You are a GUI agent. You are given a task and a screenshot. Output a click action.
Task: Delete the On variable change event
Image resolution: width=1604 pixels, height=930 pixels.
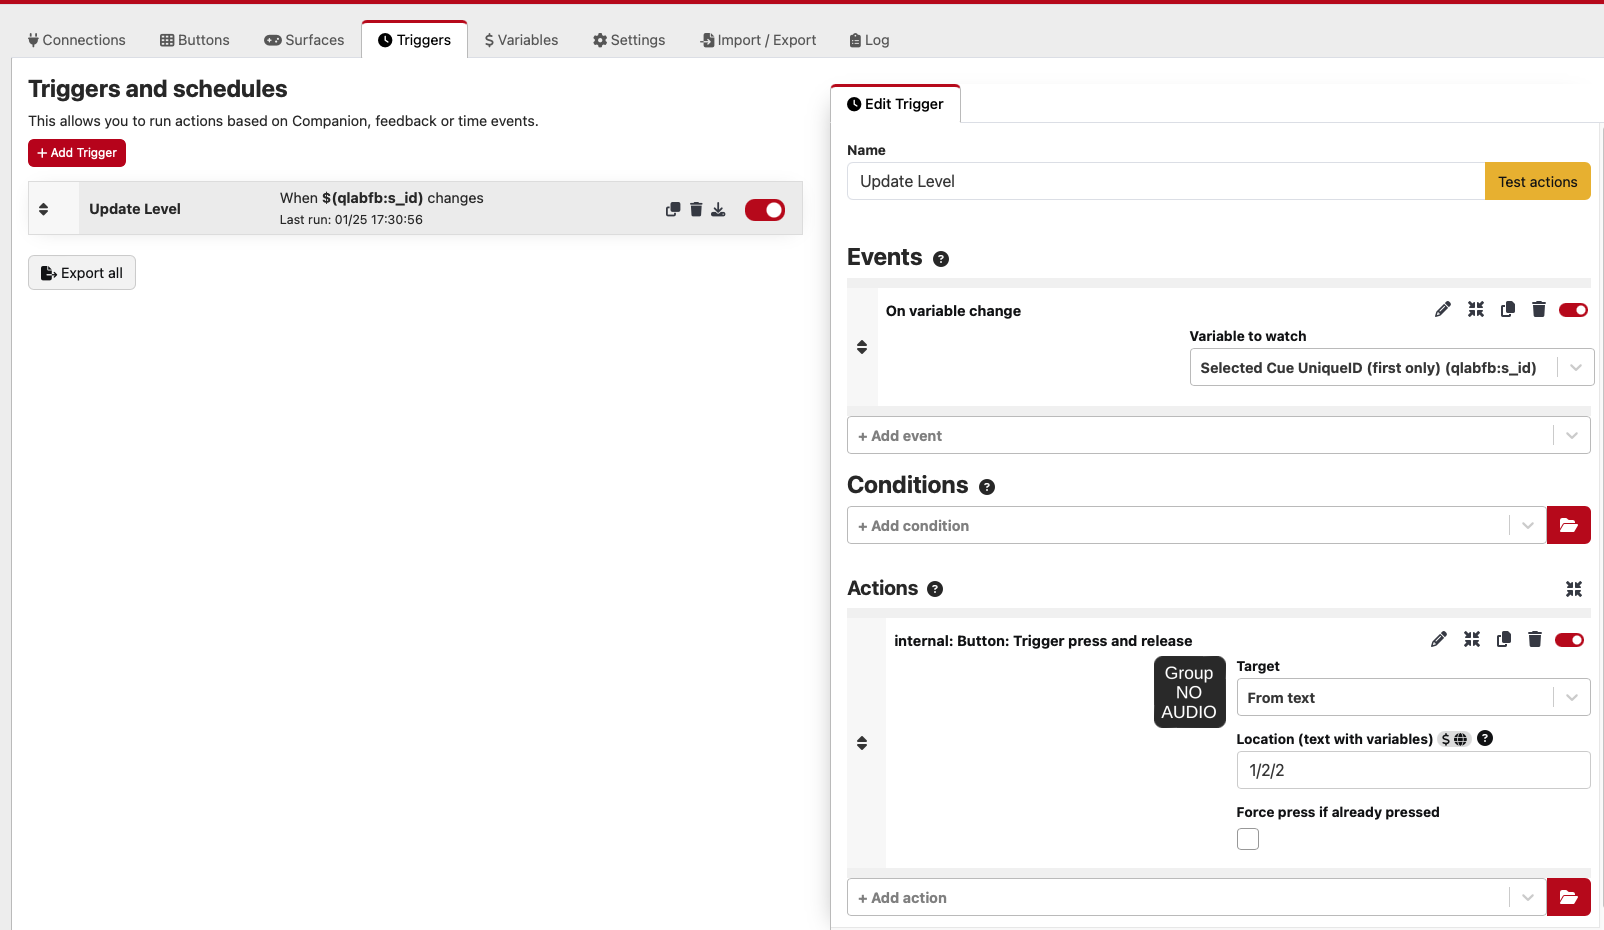pyautogui.click(x=1539, y=310)
